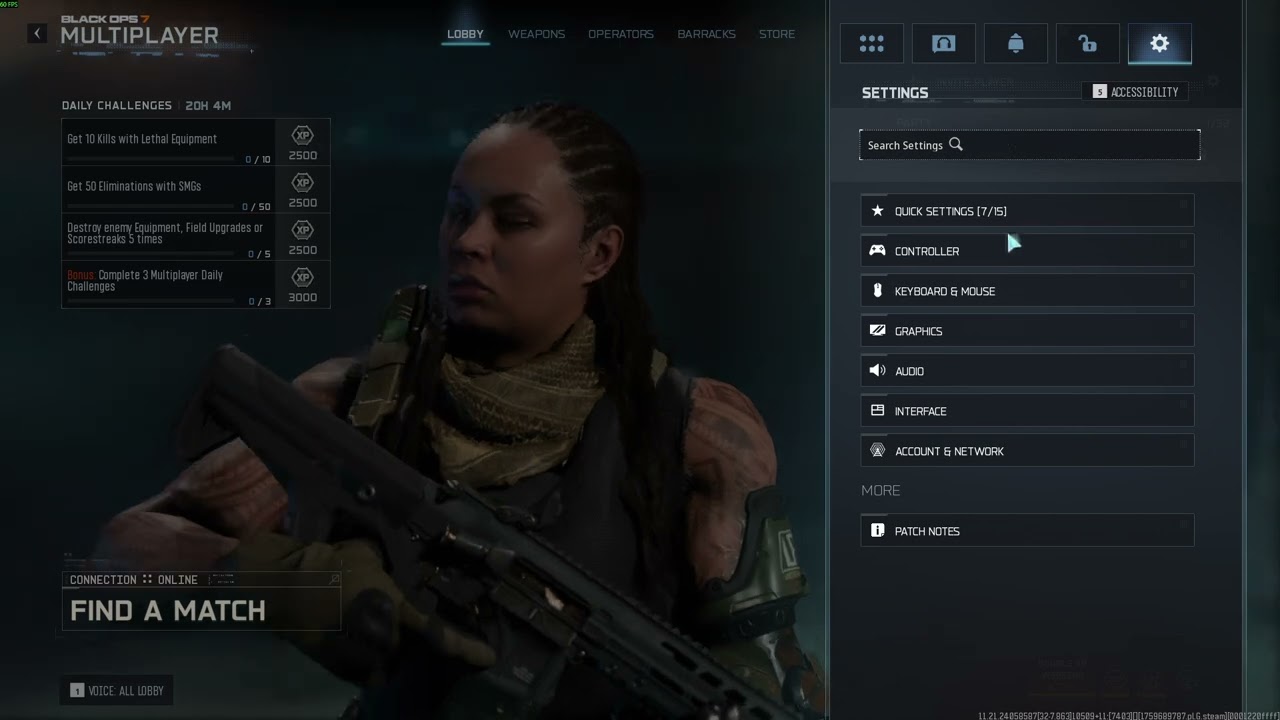This screenshot has width=1280, height=720.
Task: Click the mouse icon beside Keyboard & Mouse
Action: pyautogui.click(x=877, y=291)
